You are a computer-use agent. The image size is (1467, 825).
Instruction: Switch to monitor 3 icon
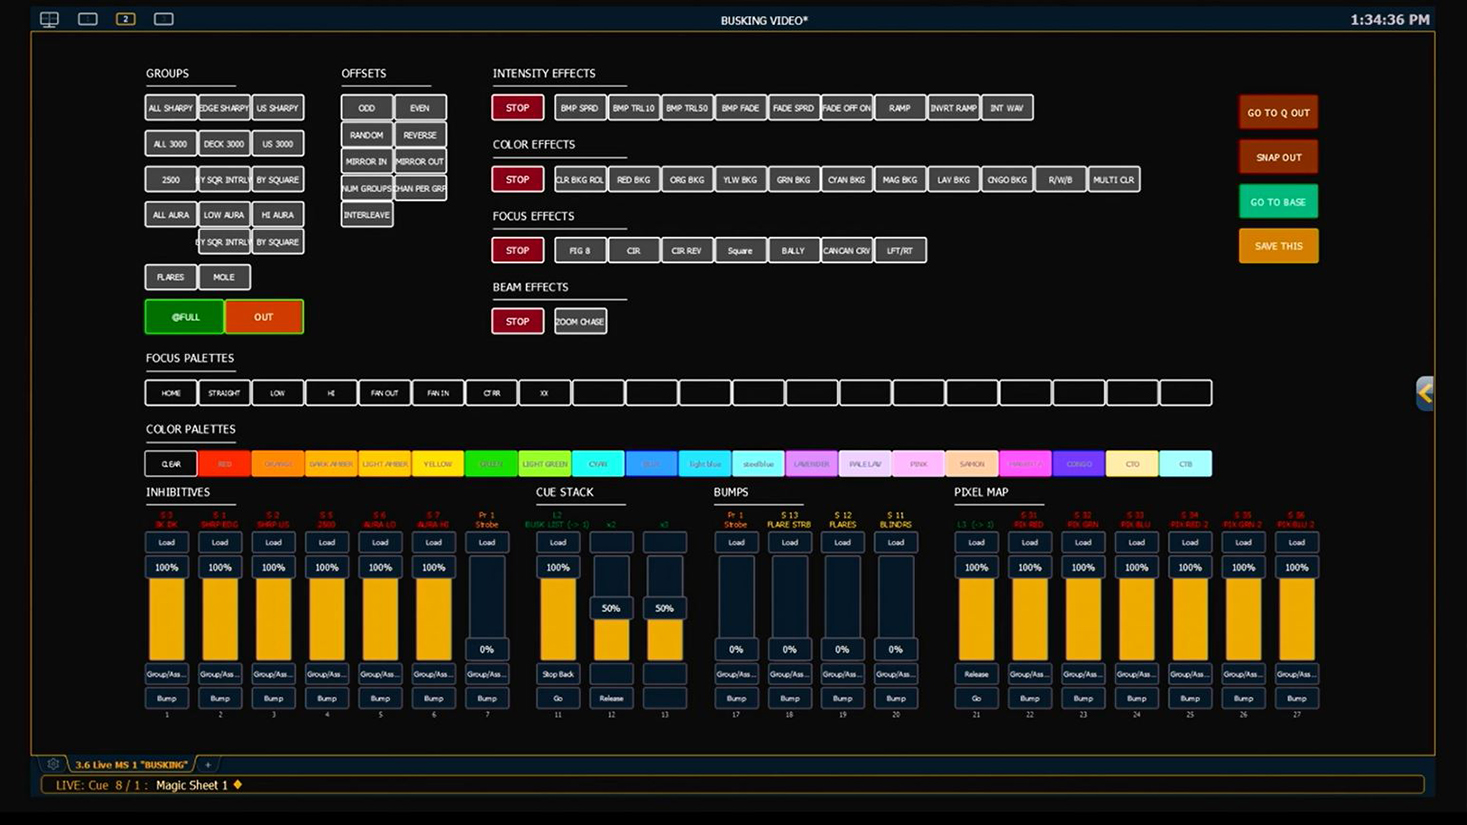164,19
